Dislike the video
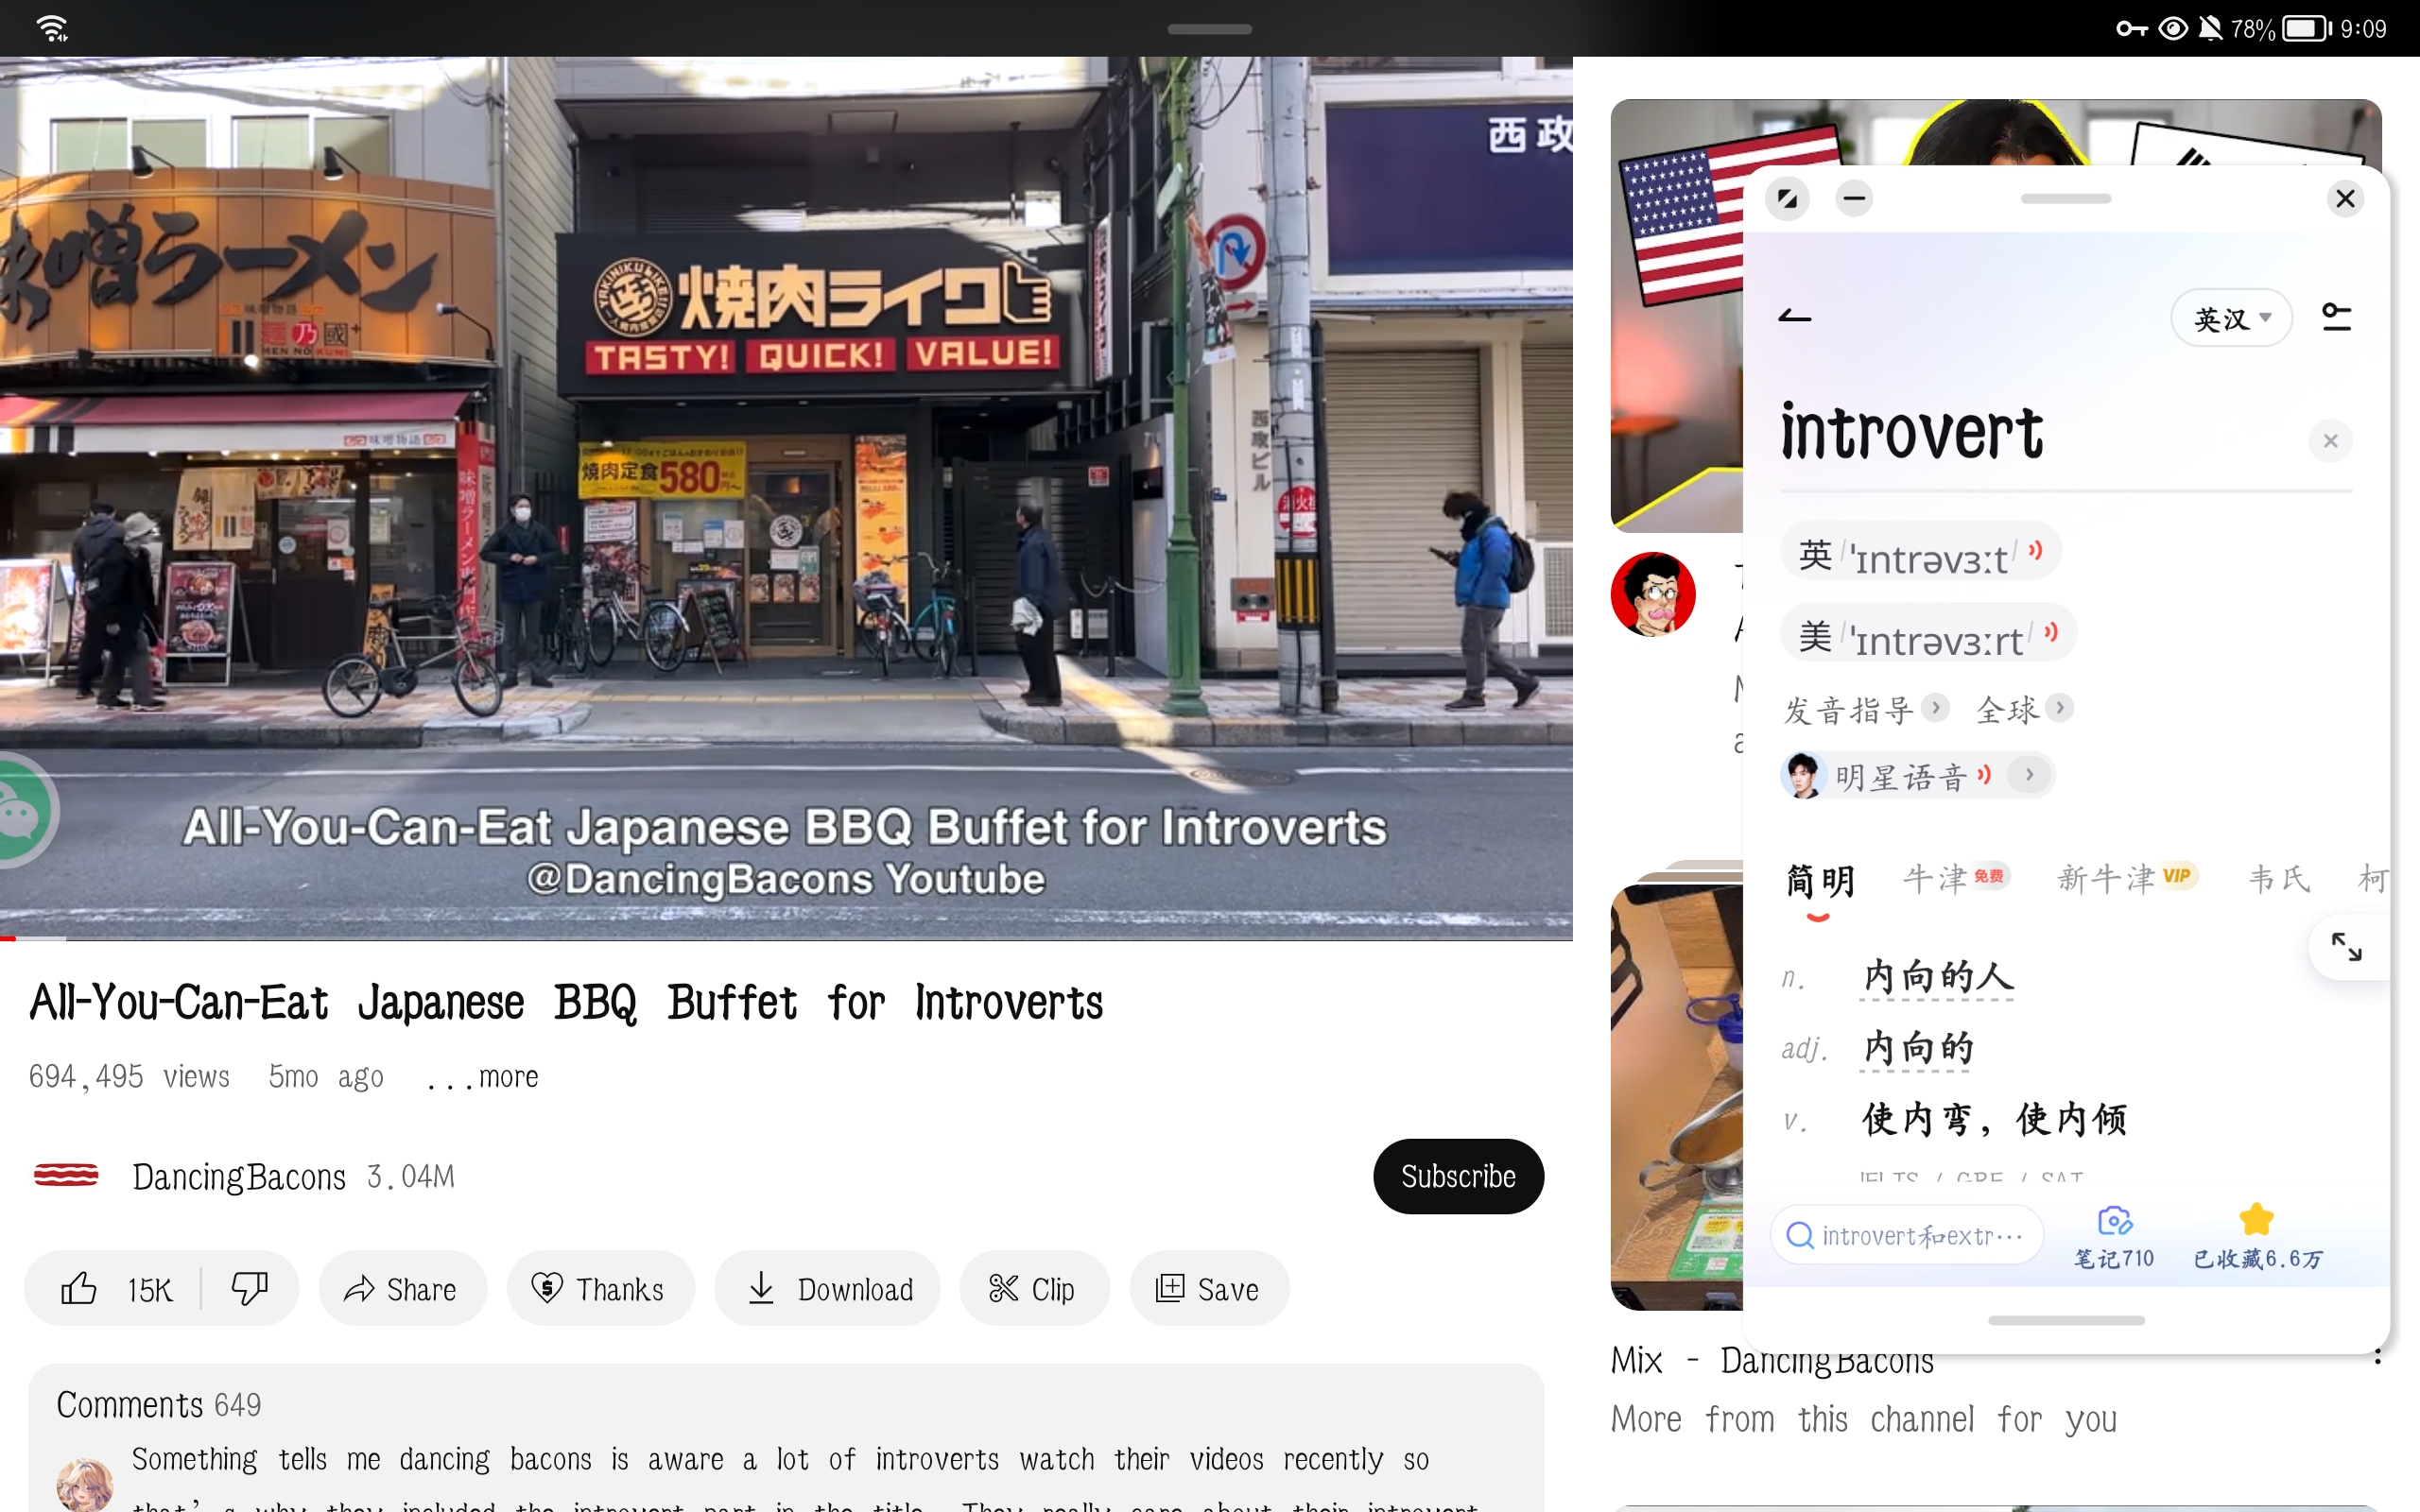2420x1512 pixels. (x=249, y=1288)
